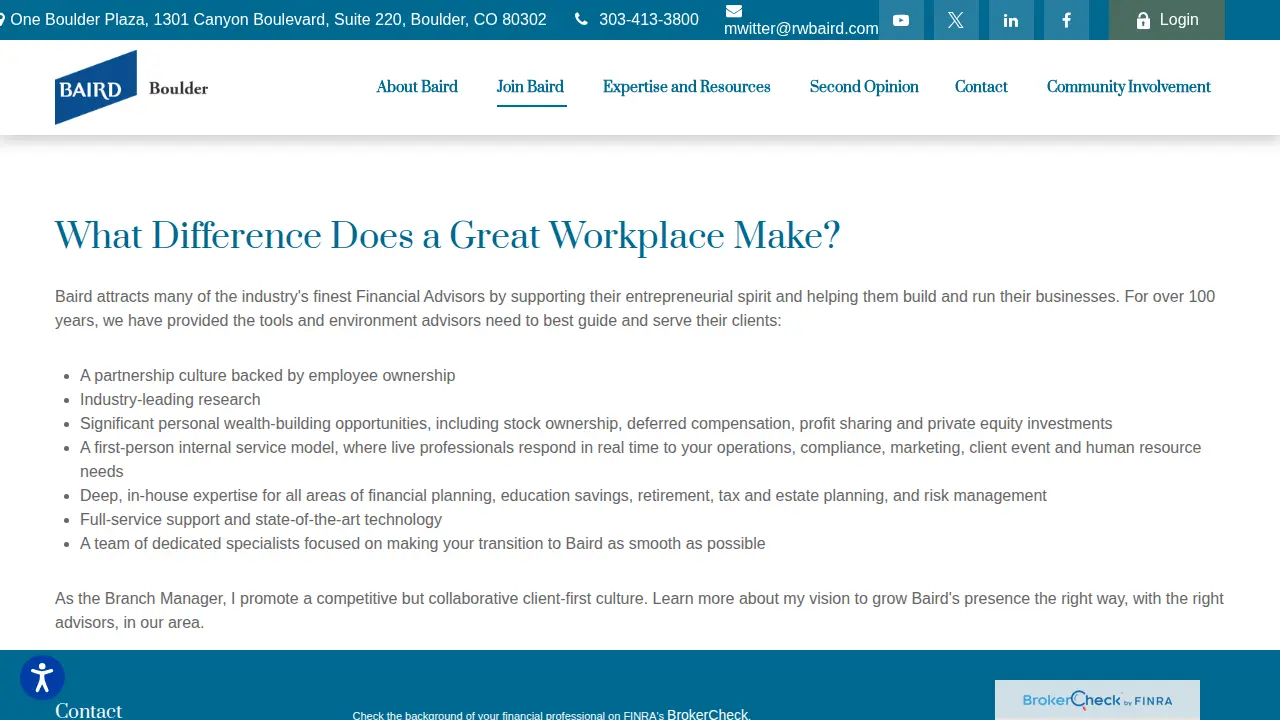This screenshot has width=1280, height=720.
Task: Open the accessibility widget icon
Action: (x=42, y=678)
